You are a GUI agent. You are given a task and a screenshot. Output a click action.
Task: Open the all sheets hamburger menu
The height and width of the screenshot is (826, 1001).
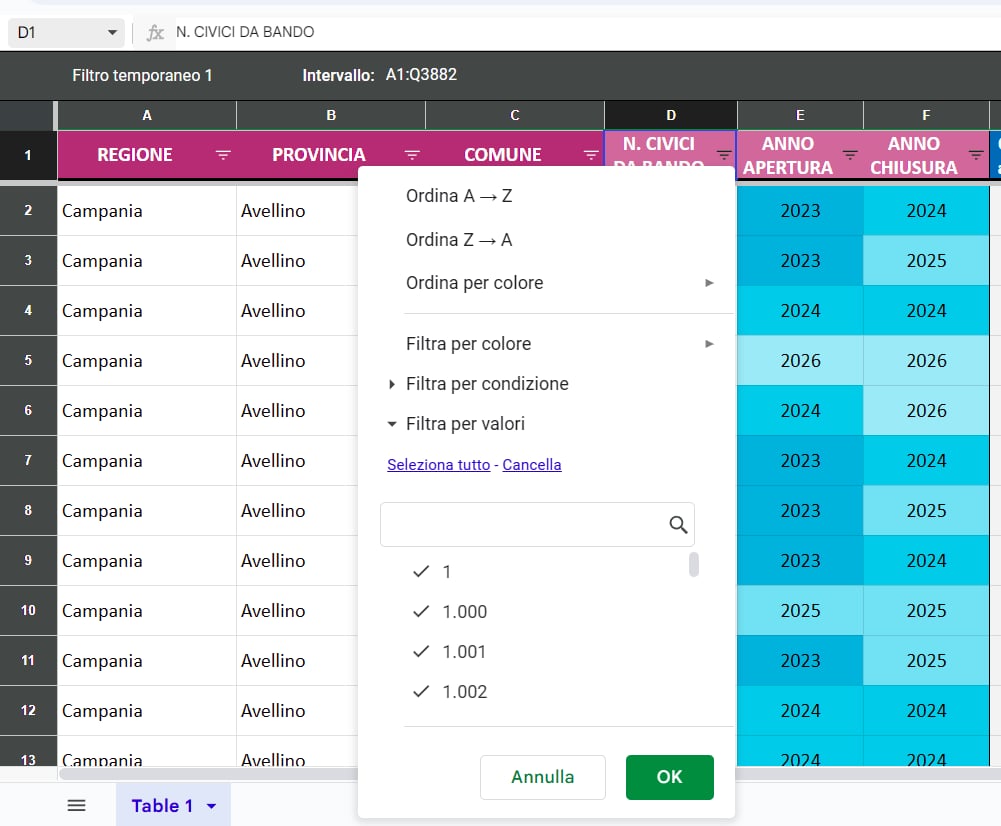(x=76, y=805)
